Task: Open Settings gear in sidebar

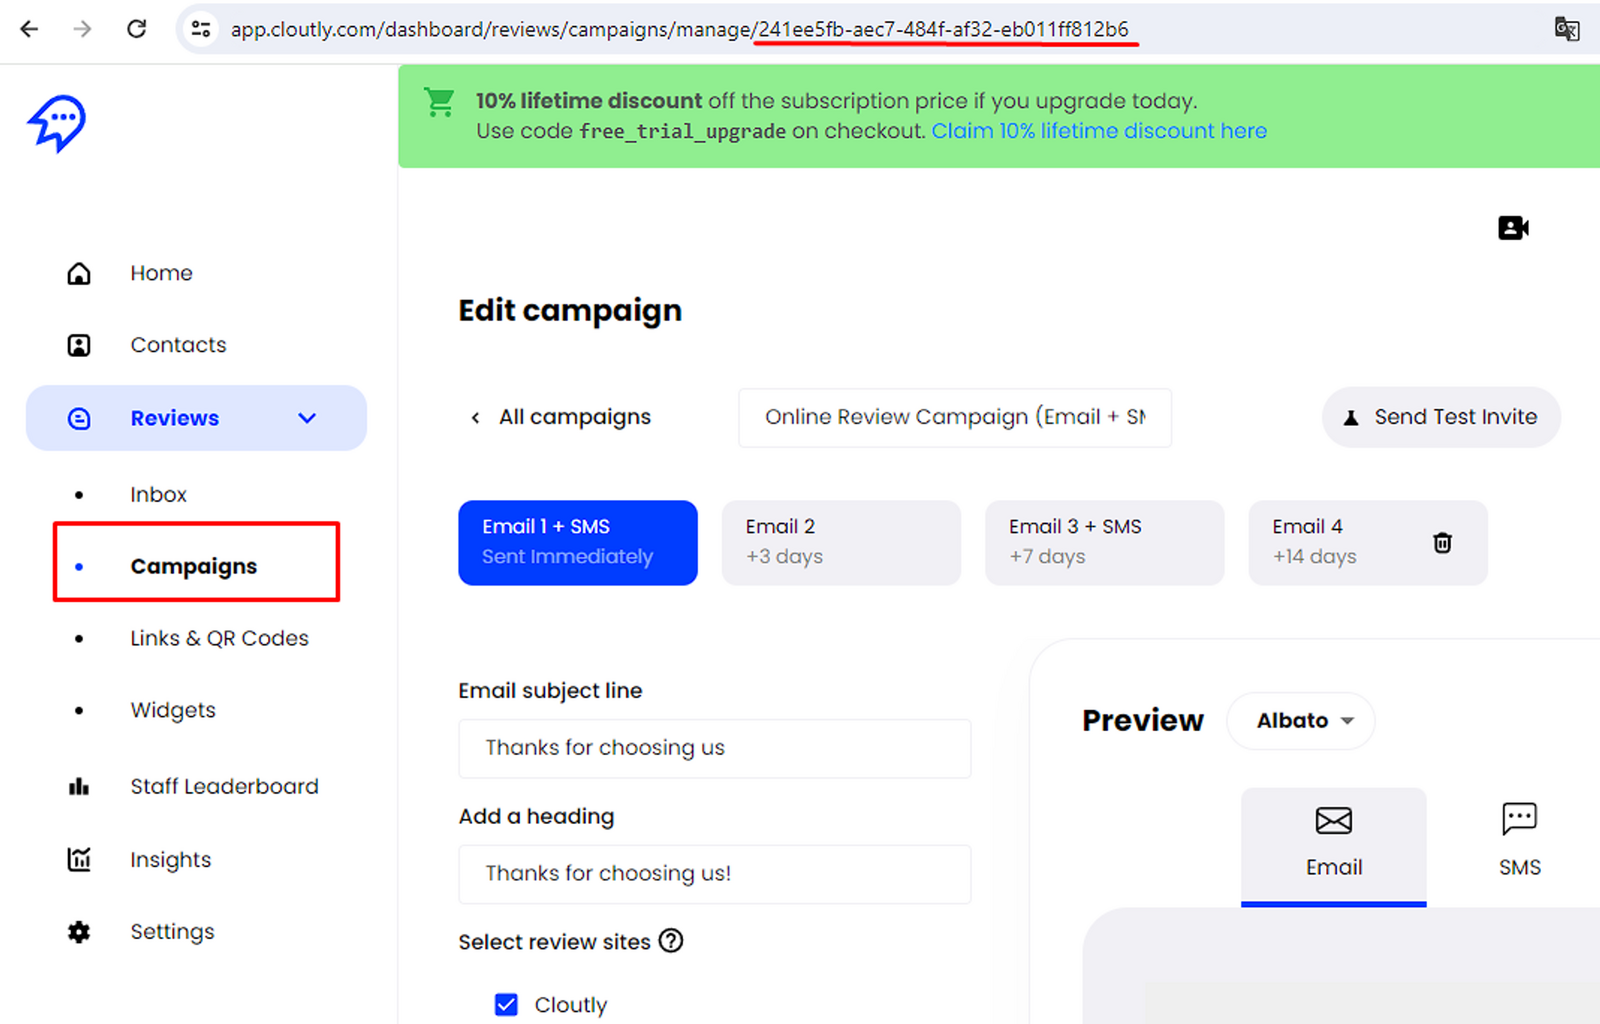Action: click(x=79, y=932)
